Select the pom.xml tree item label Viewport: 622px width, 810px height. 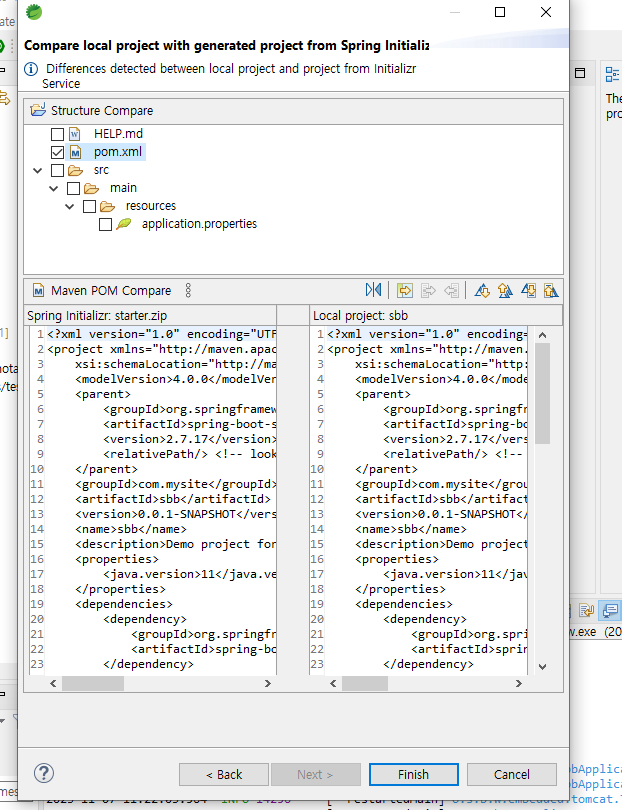(118, 152)
